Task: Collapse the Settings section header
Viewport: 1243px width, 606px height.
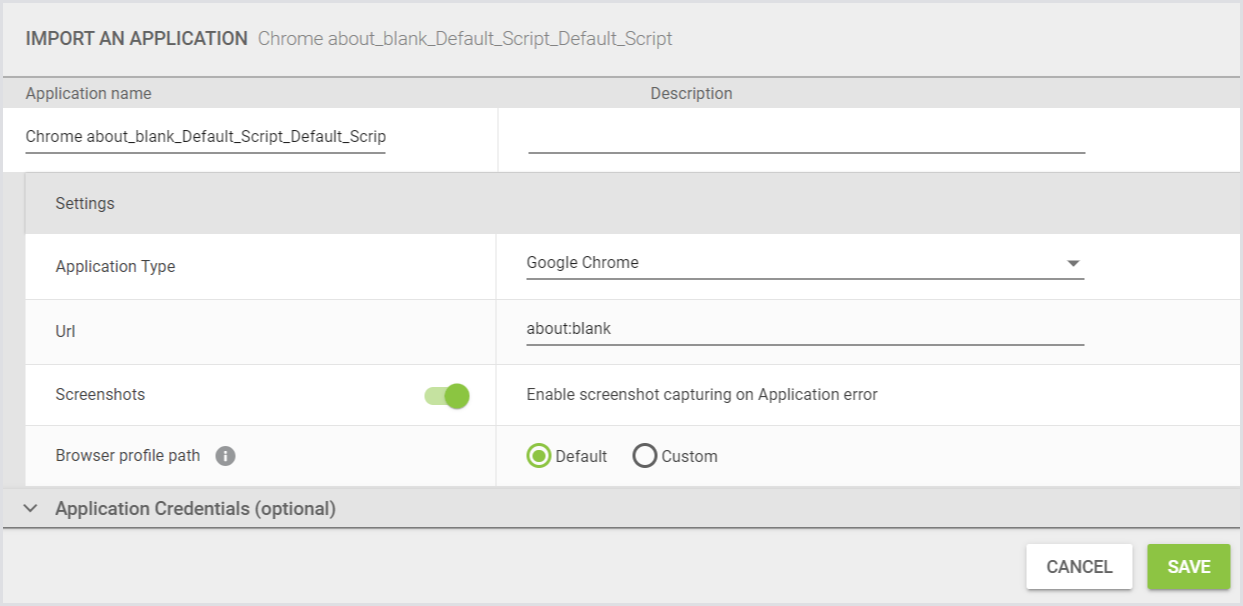Action: (x=85, y=203)
